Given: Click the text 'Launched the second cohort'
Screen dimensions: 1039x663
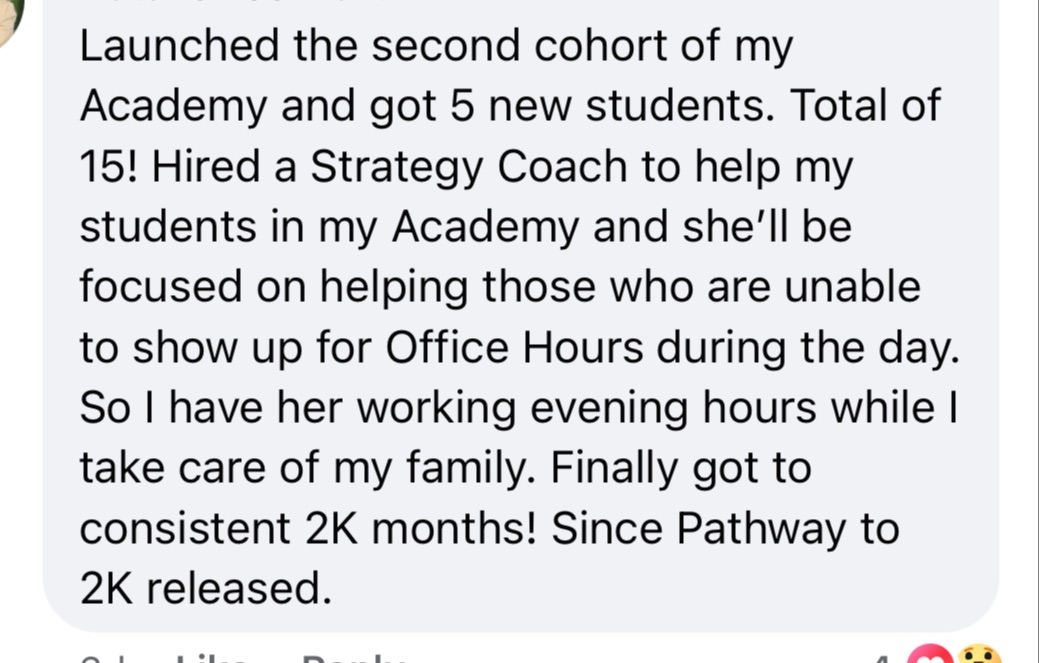Looking at the screenshot, I should point(300,46).
